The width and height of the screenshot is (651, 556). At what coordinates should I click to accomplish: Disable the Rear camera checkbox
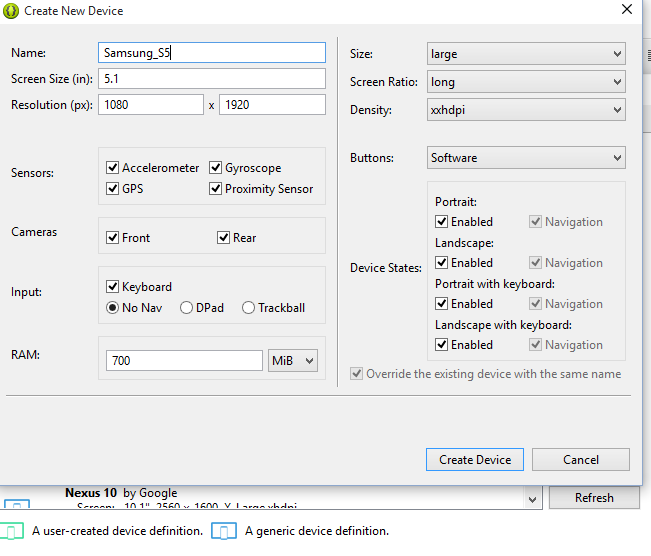tap(223, 238)
